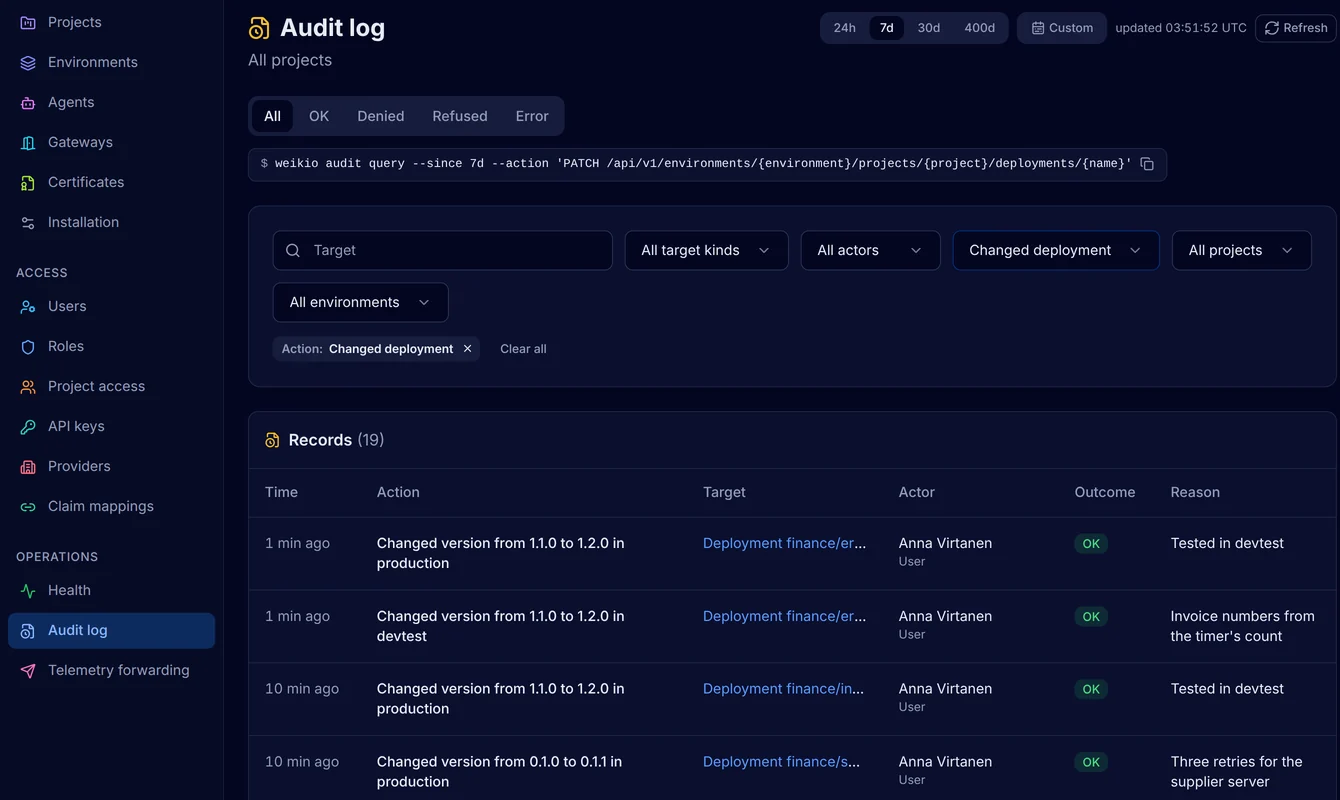
Task: Click the Users icon under Access
Action: tap(28, 306)
